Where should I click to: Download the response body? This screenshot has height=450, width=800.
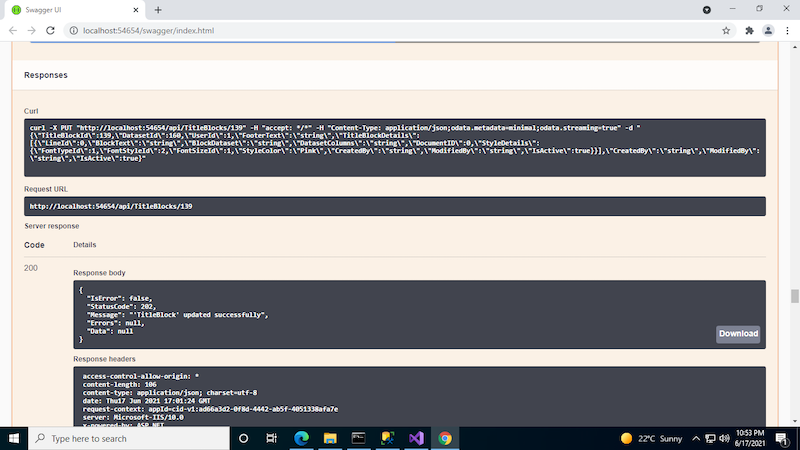pos(738,334)
